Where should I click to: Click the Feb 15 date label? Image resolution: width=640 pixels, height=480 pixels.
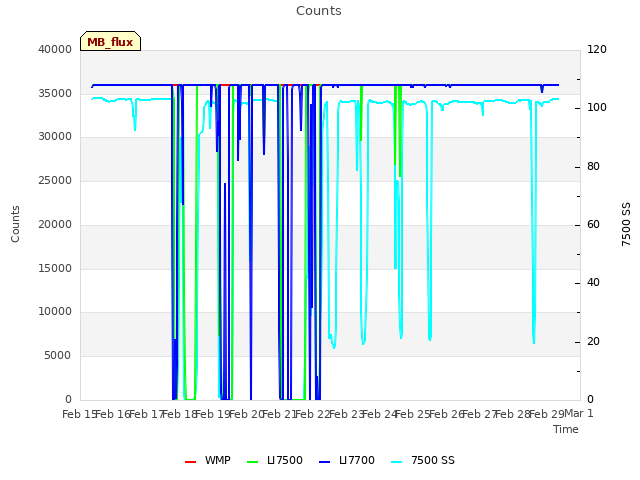pos(79,414)
